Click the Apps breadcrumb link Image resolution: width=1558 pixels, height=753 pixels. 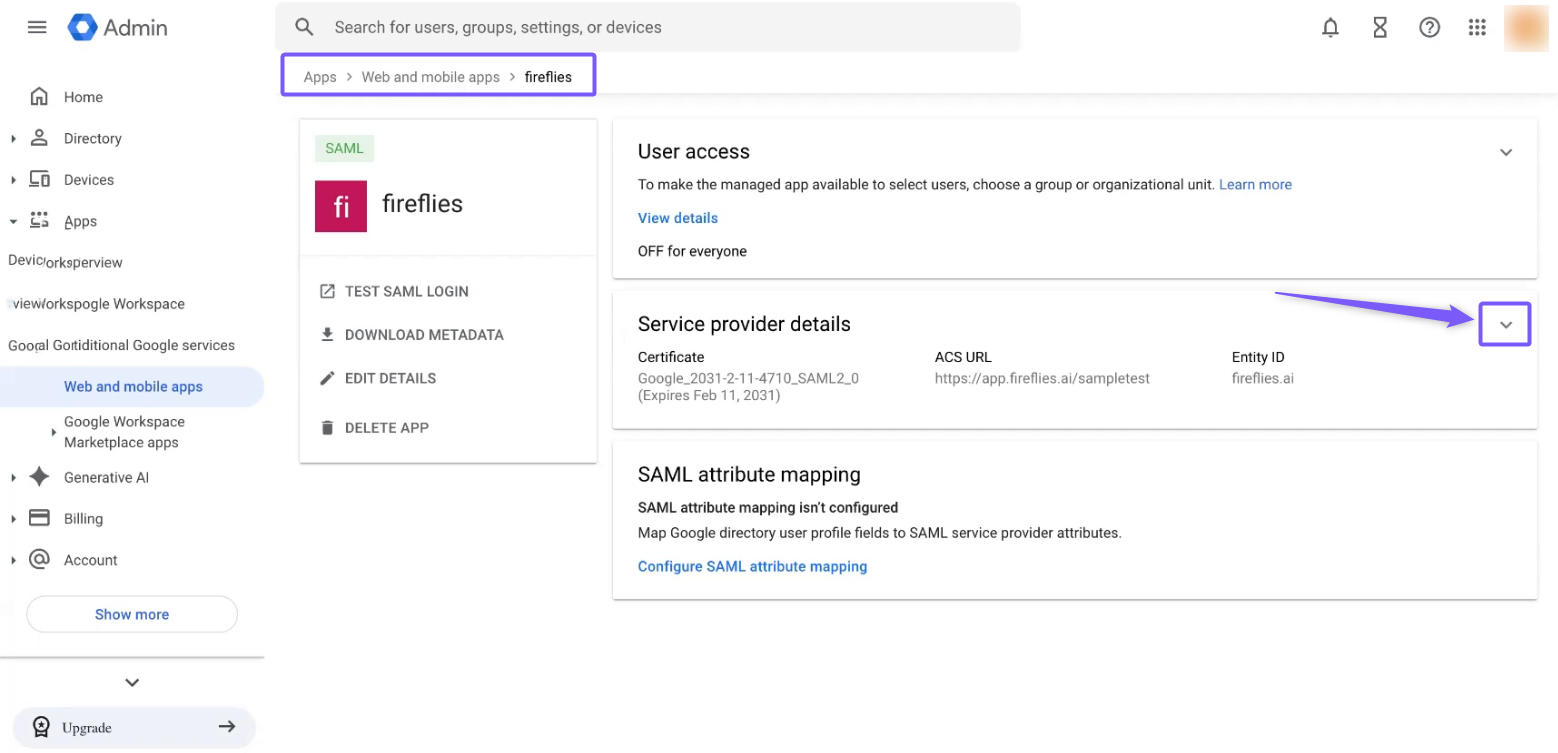coord(320,77)
